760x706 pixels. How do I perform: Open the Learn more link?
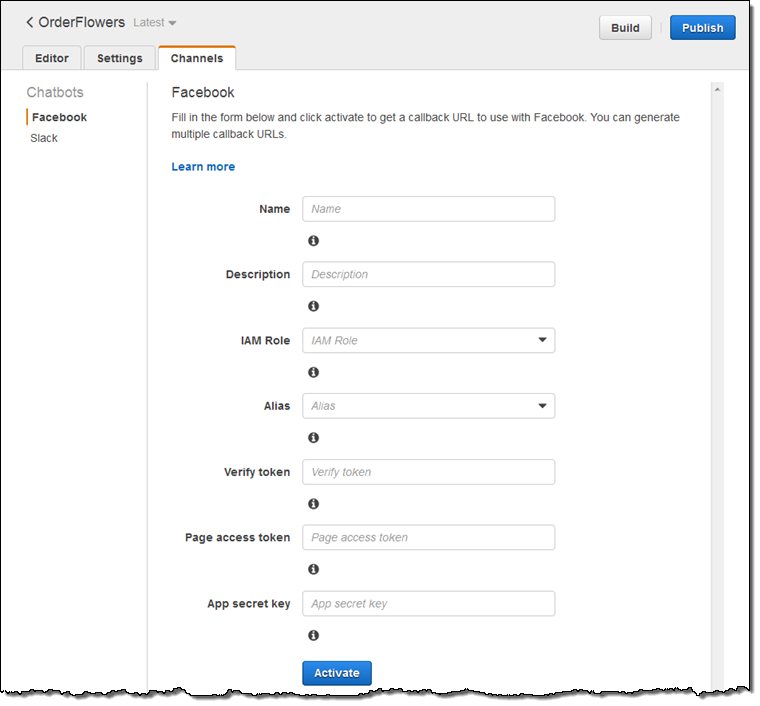pyautogui.click(x=203, y=167)
